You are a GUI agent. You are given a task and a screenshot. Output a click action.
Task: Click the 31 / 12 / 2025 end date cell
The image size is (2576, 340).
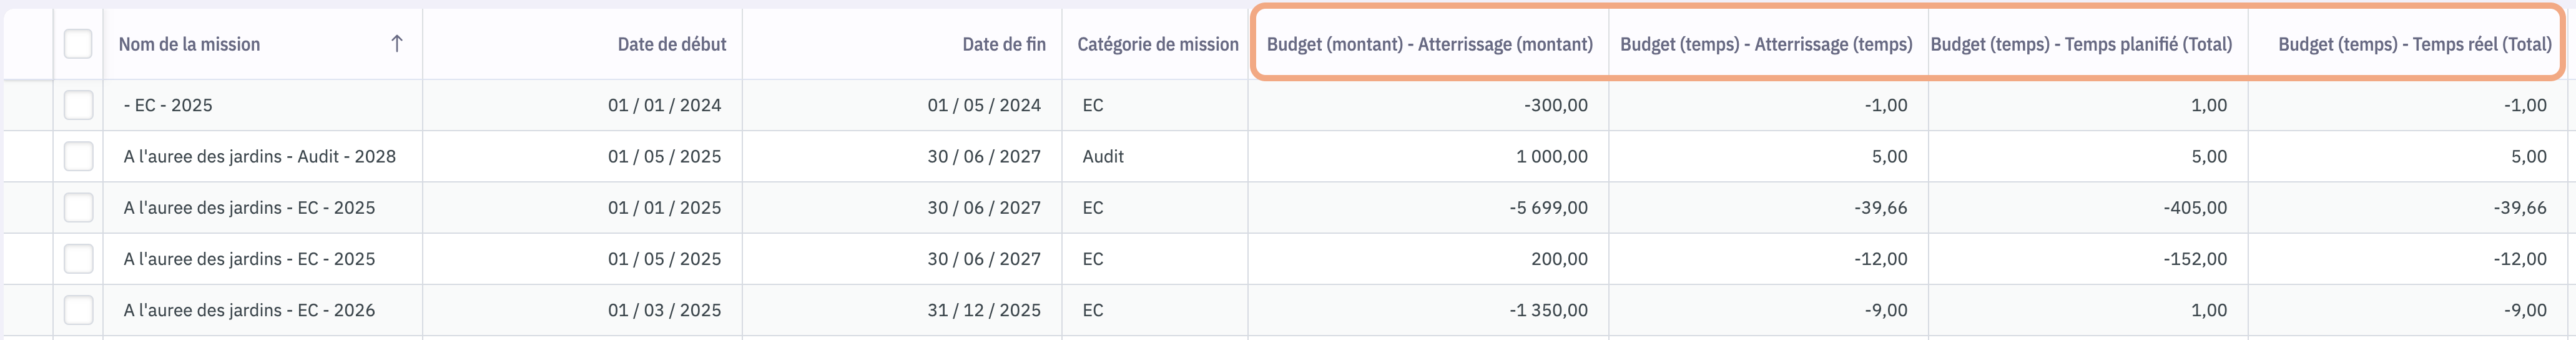coord(983,310)
